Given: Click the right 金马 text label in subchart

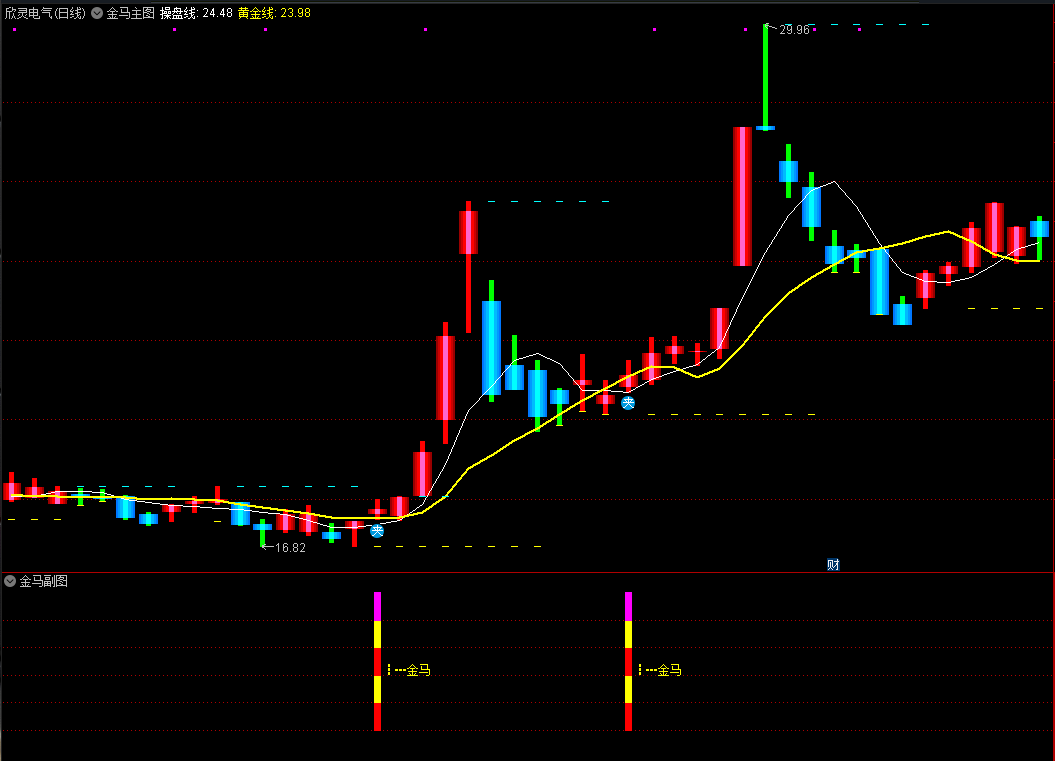Looking at the screenshot, I should (x=669, y=670).
